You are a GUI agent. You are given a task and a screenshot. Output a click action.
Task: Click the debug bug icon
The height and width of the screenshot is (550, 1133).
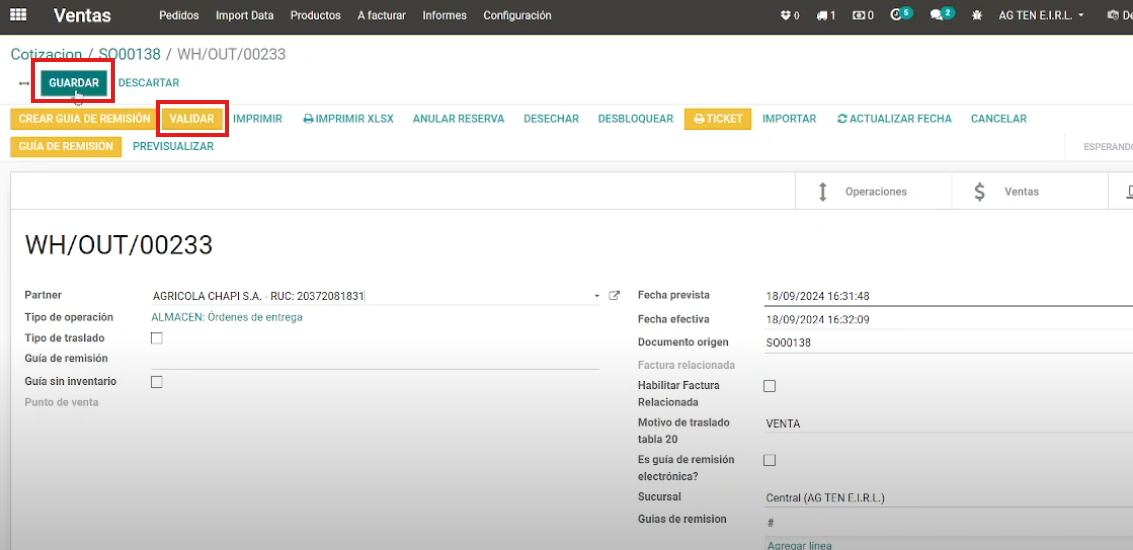pyautogui.click(x=977, y=16)
